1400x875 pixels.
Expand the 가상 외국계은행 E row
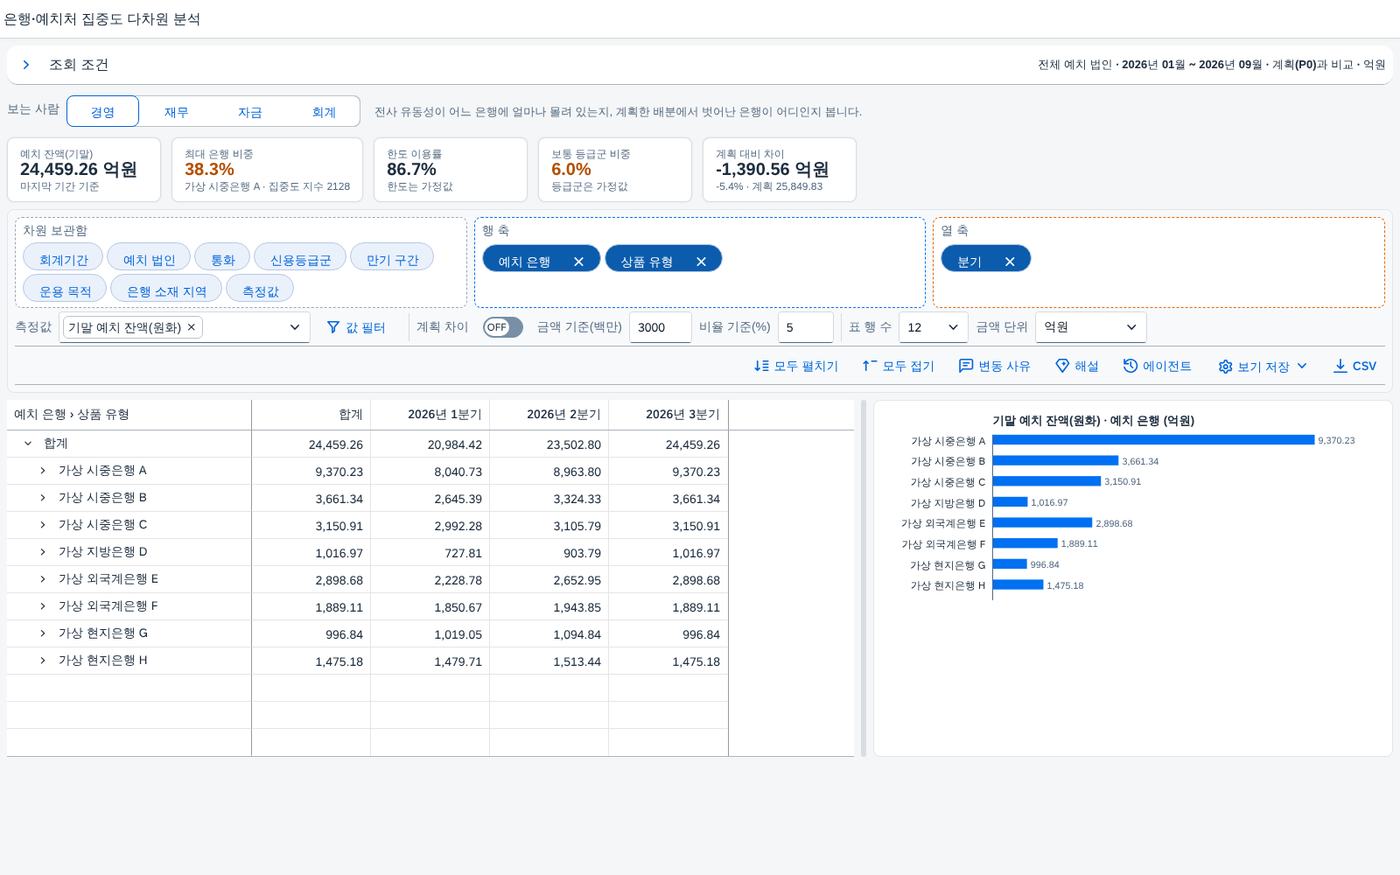tap(43, 578)
